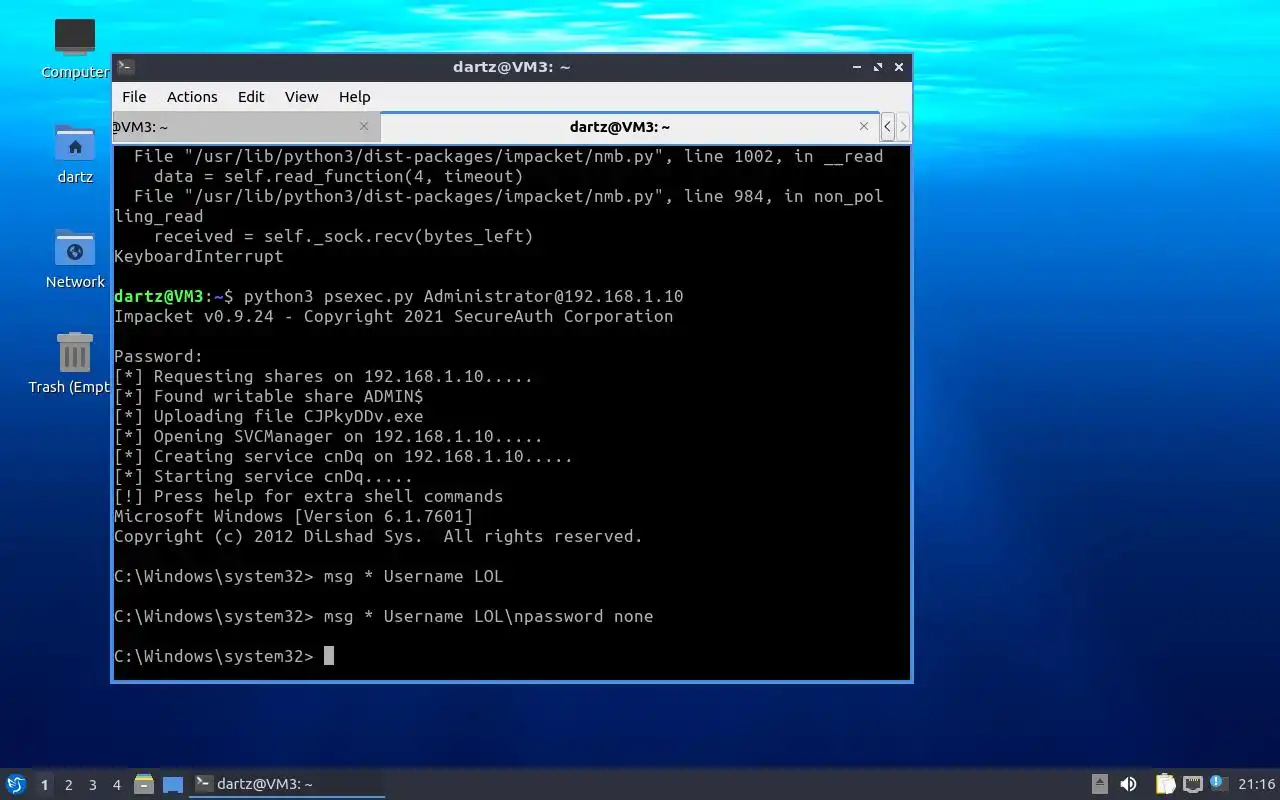Switch to the first inactive terminal tab

[245, 127]
